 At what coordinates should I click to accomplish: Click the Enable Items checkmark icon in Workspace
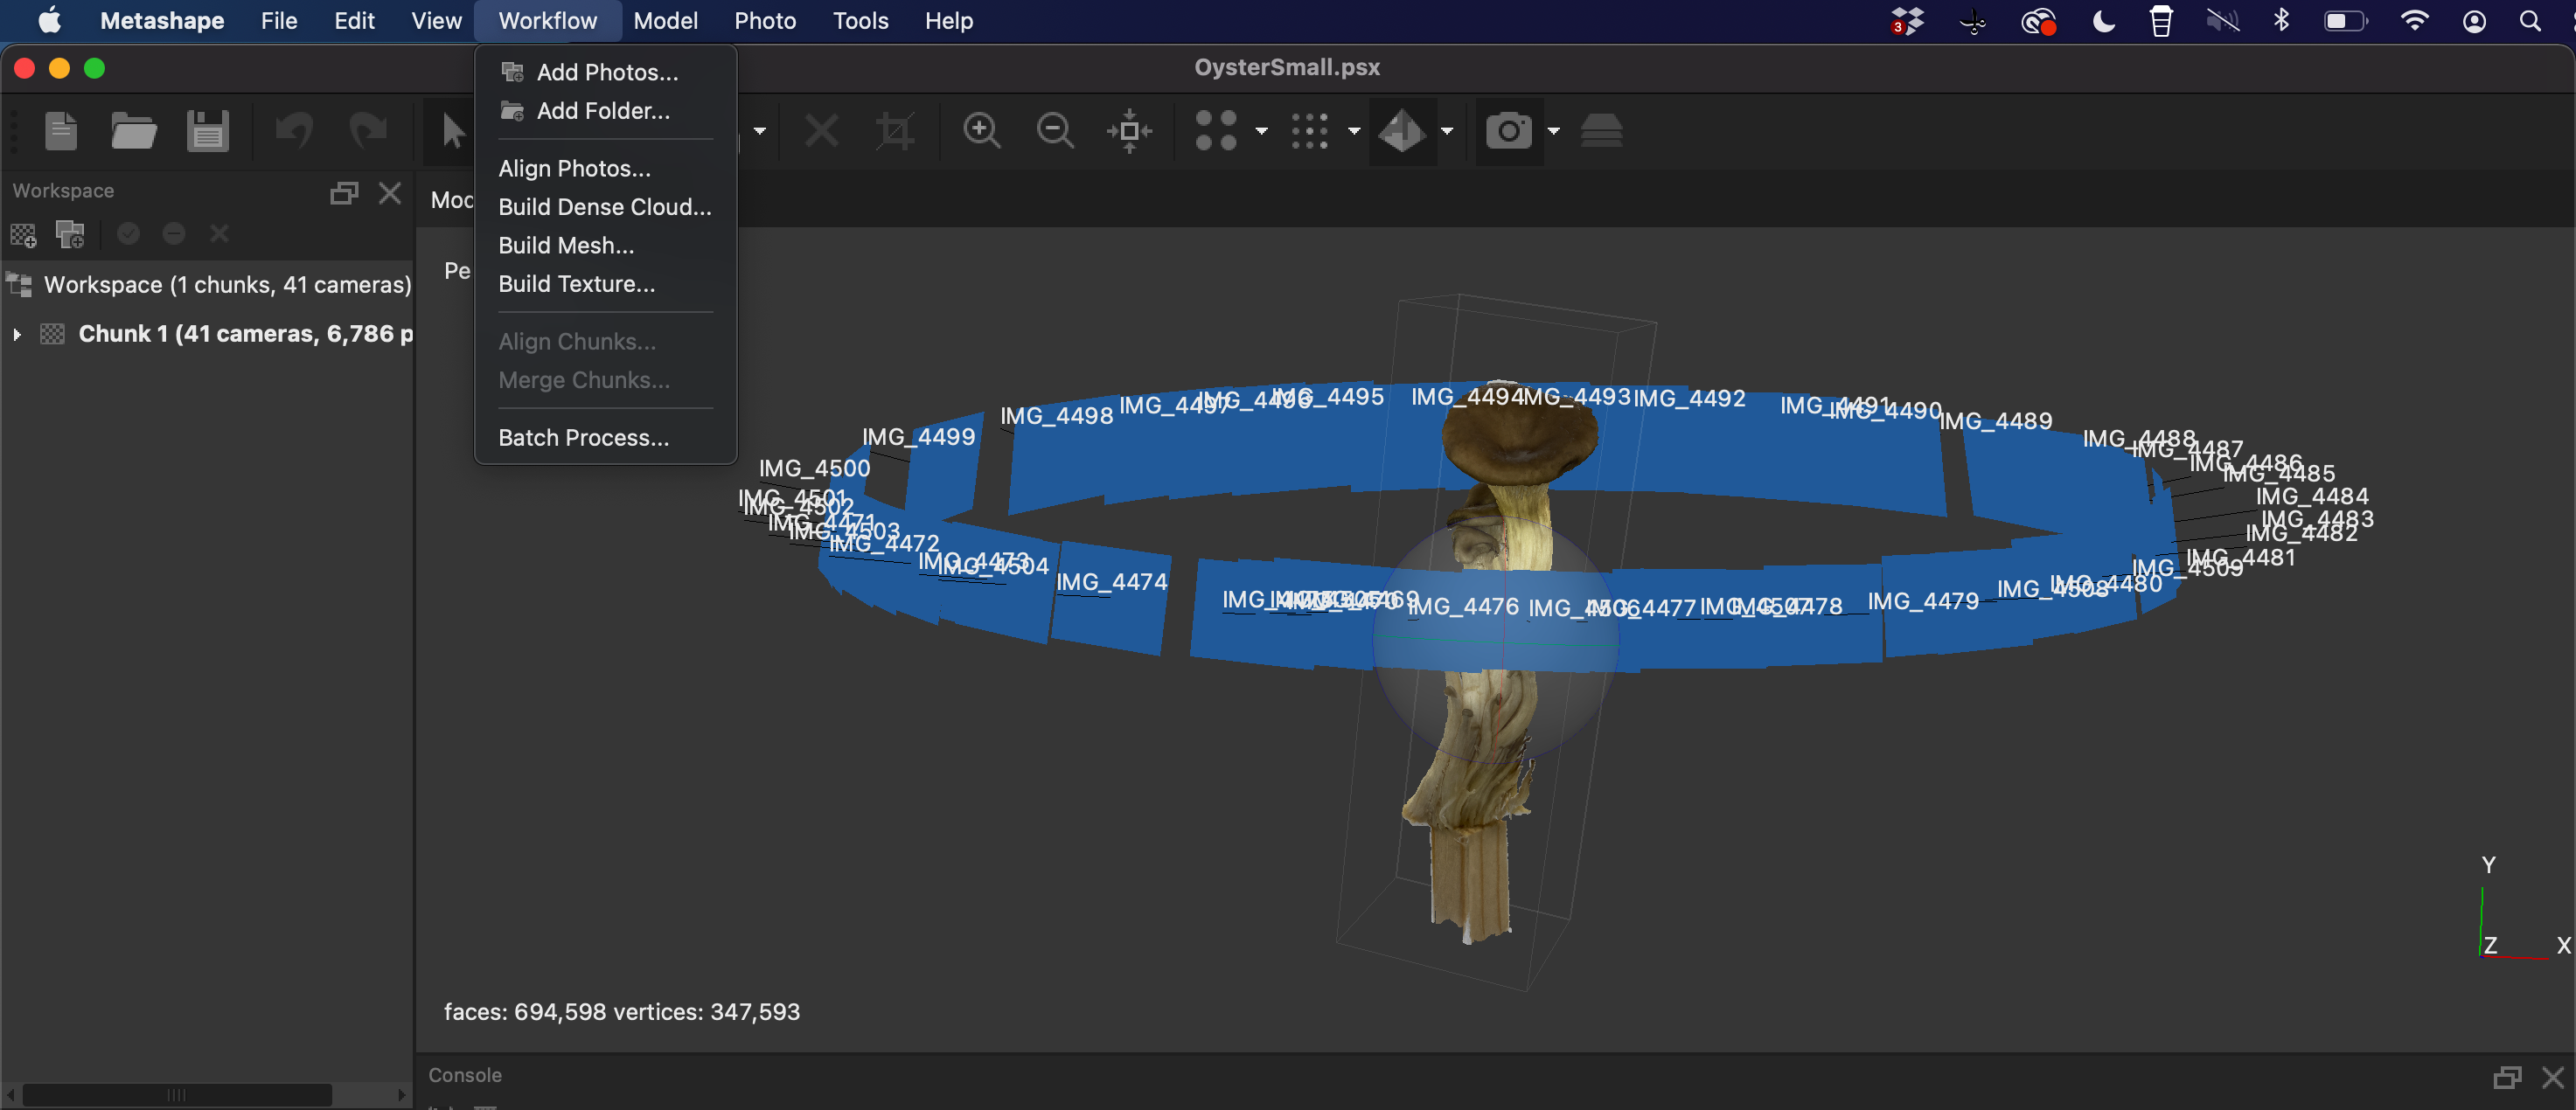point(128,234)
